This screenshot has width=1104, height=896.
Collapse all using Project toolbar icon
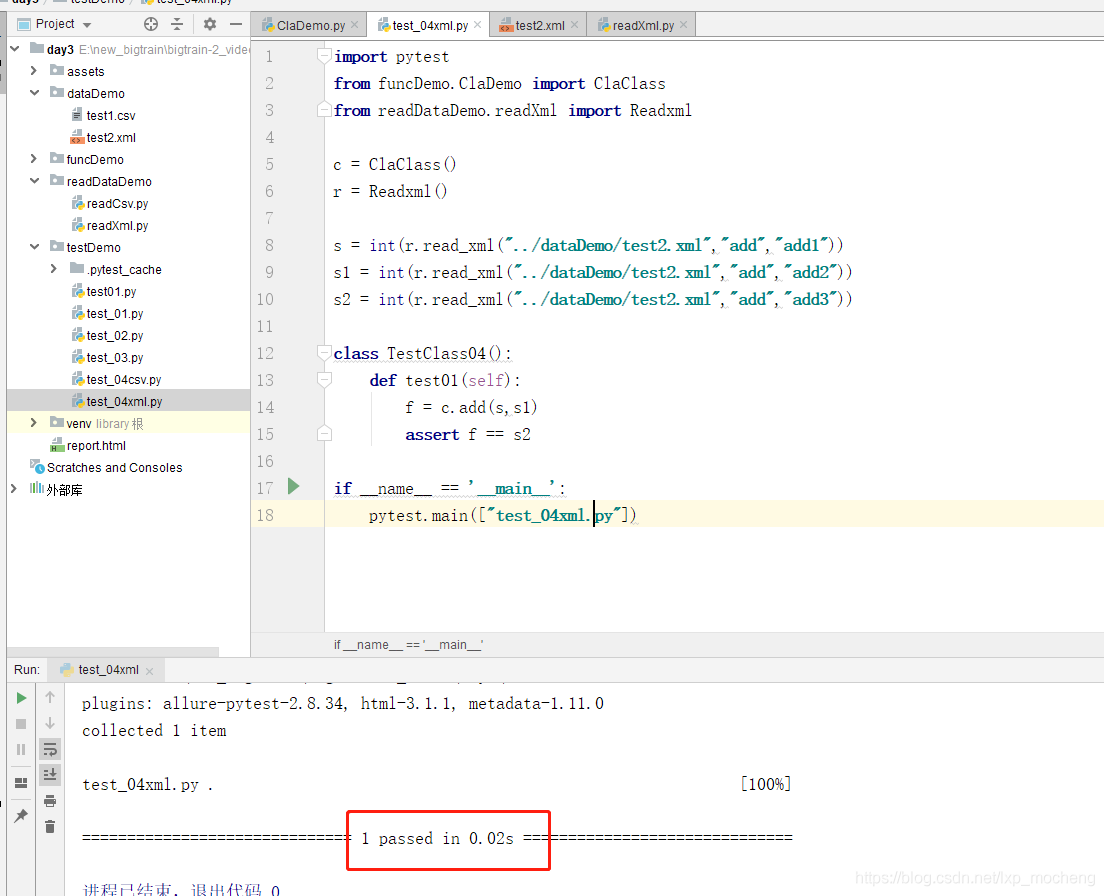[178, 24]
